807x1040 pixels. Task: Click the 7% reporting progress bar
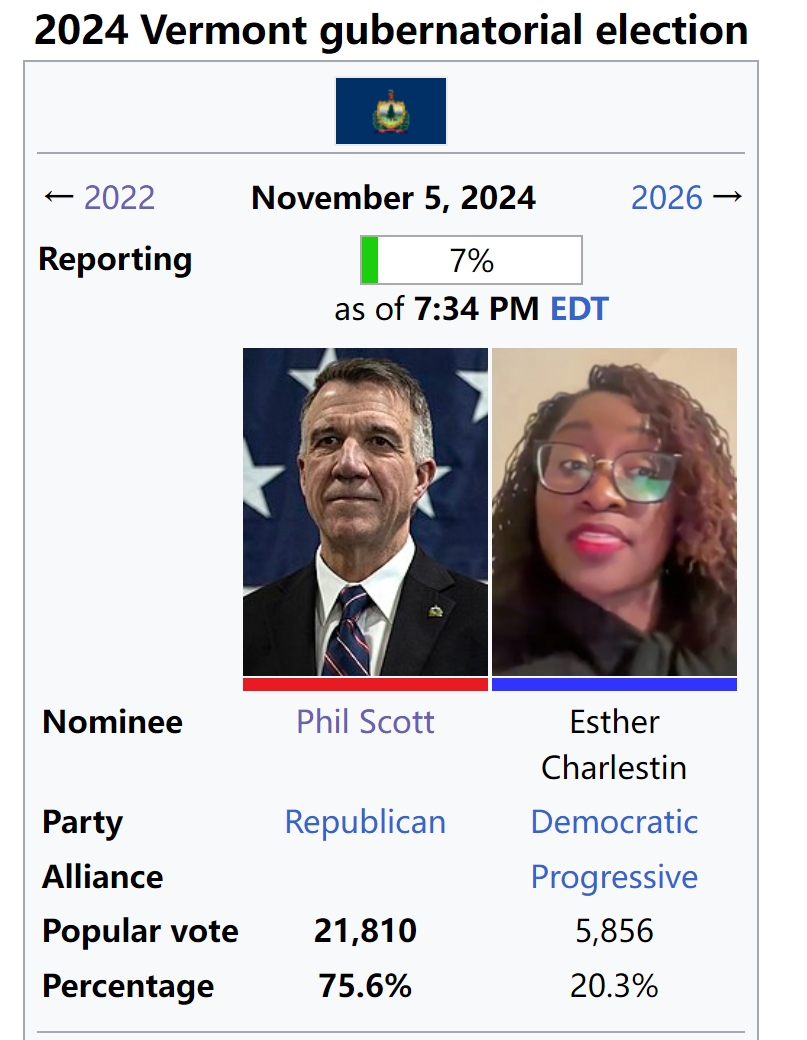coord(471,260)
